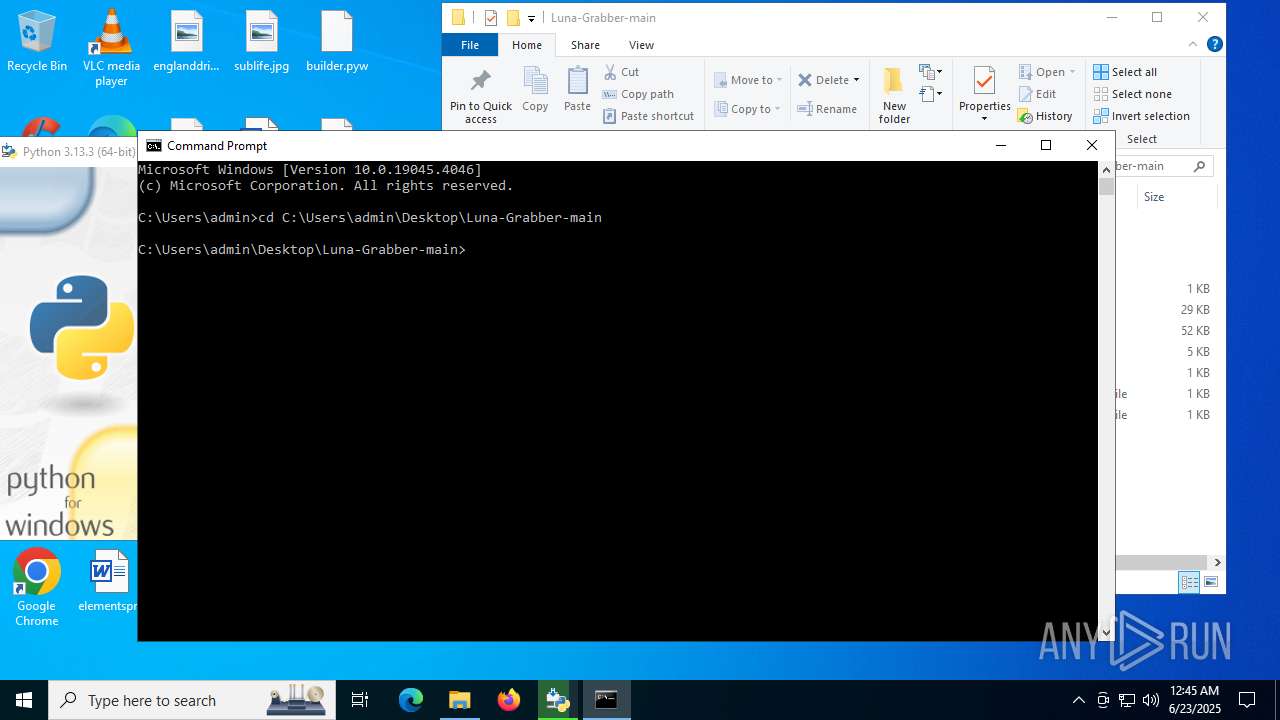Maximize the Command Prompt window
The width and height of the screenshot is (1280, 720).
(x=1046, y=145)
